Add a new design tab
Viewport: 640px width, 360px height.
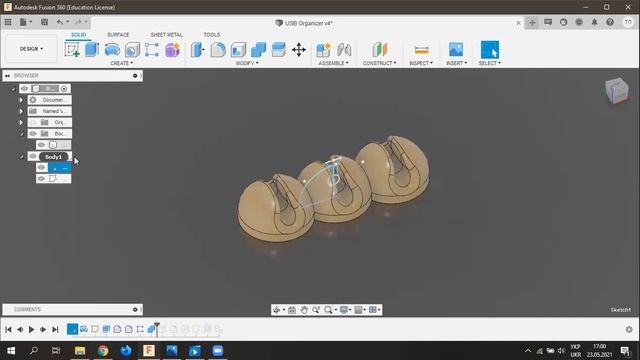[x=532, y=22]
